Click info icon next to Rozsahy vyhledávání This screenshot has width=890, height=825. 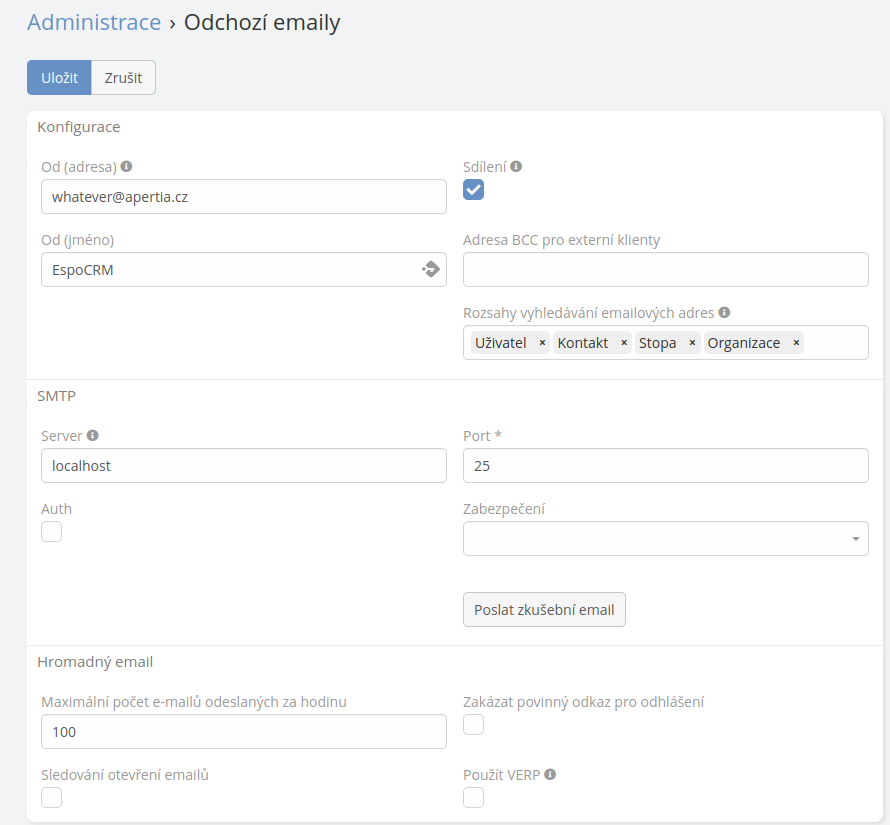724,312
